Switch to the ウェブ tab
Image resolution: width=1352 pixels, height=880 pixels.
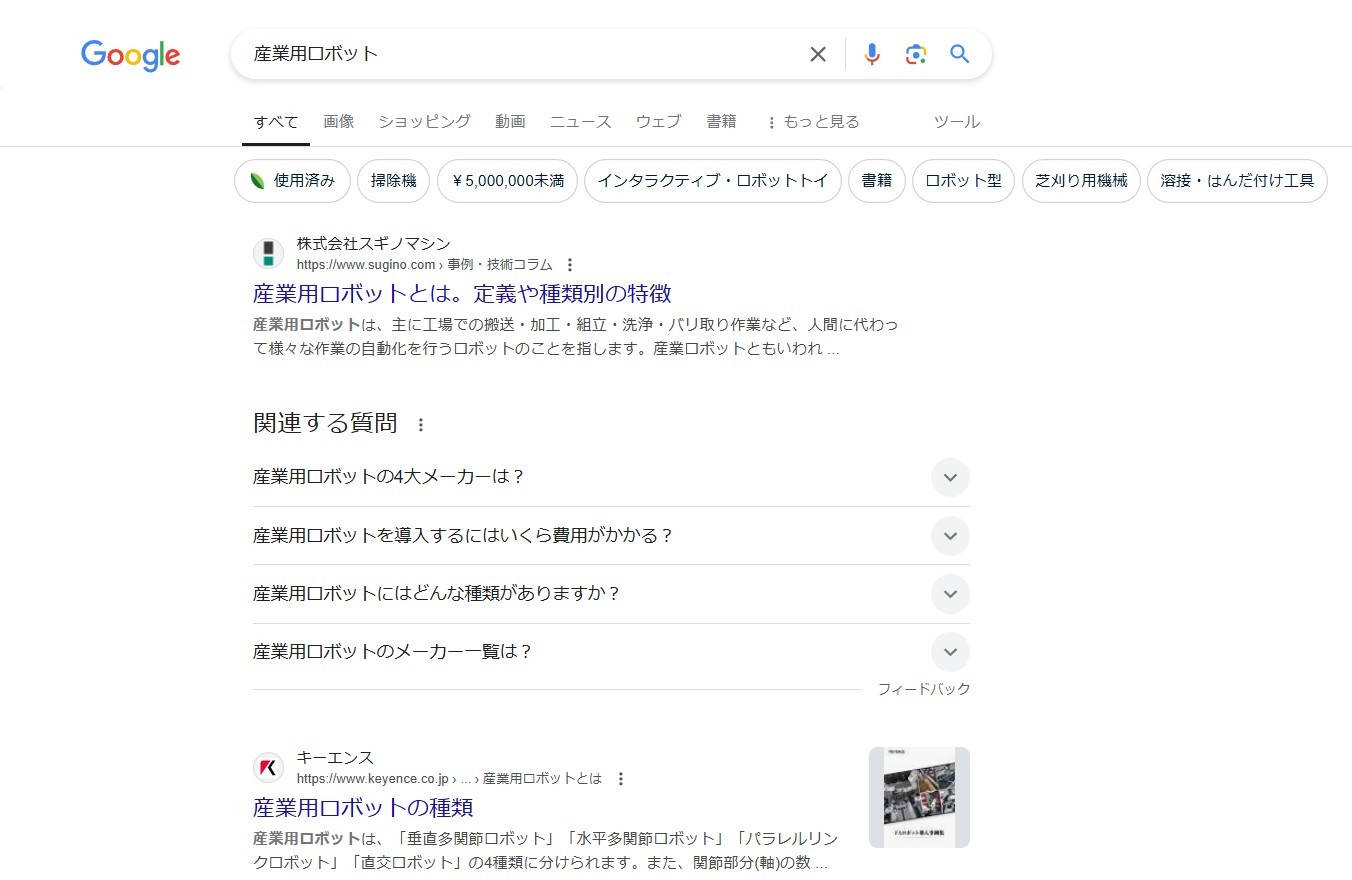coord(658,121)
